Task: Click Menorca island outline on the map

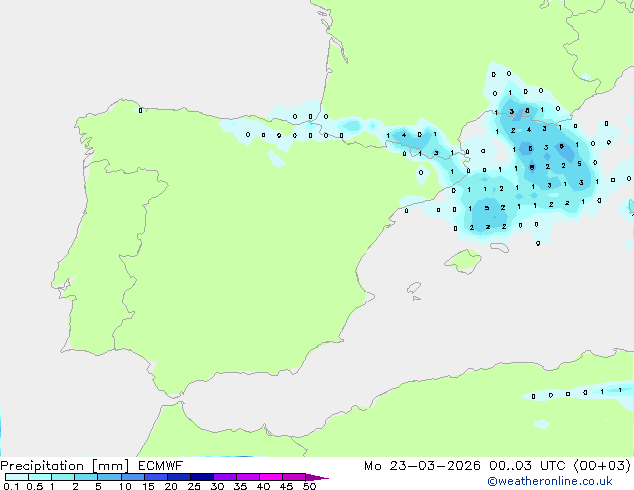Action: coord(500,247)
